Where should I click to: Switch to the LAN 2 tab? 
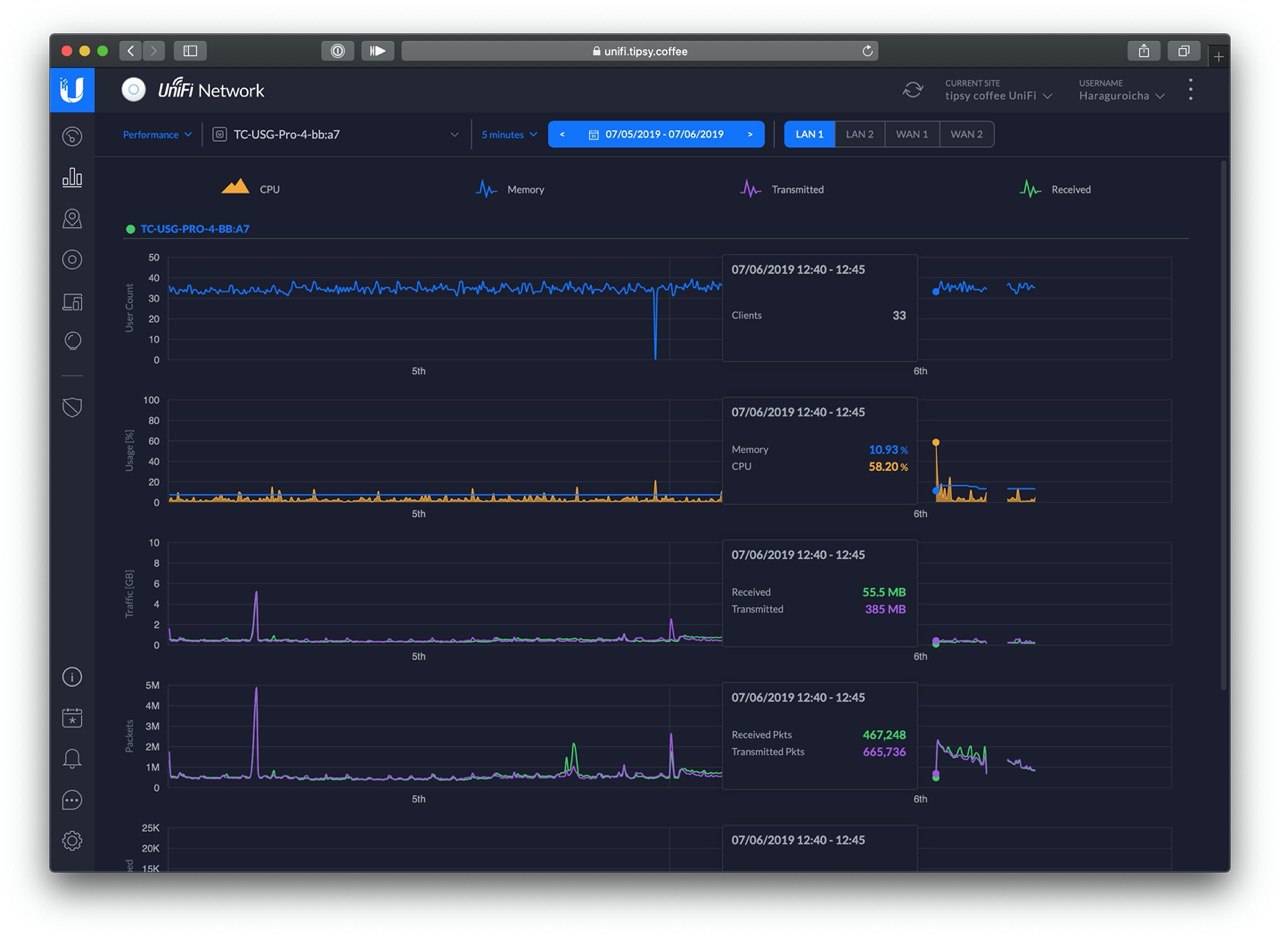860,135
